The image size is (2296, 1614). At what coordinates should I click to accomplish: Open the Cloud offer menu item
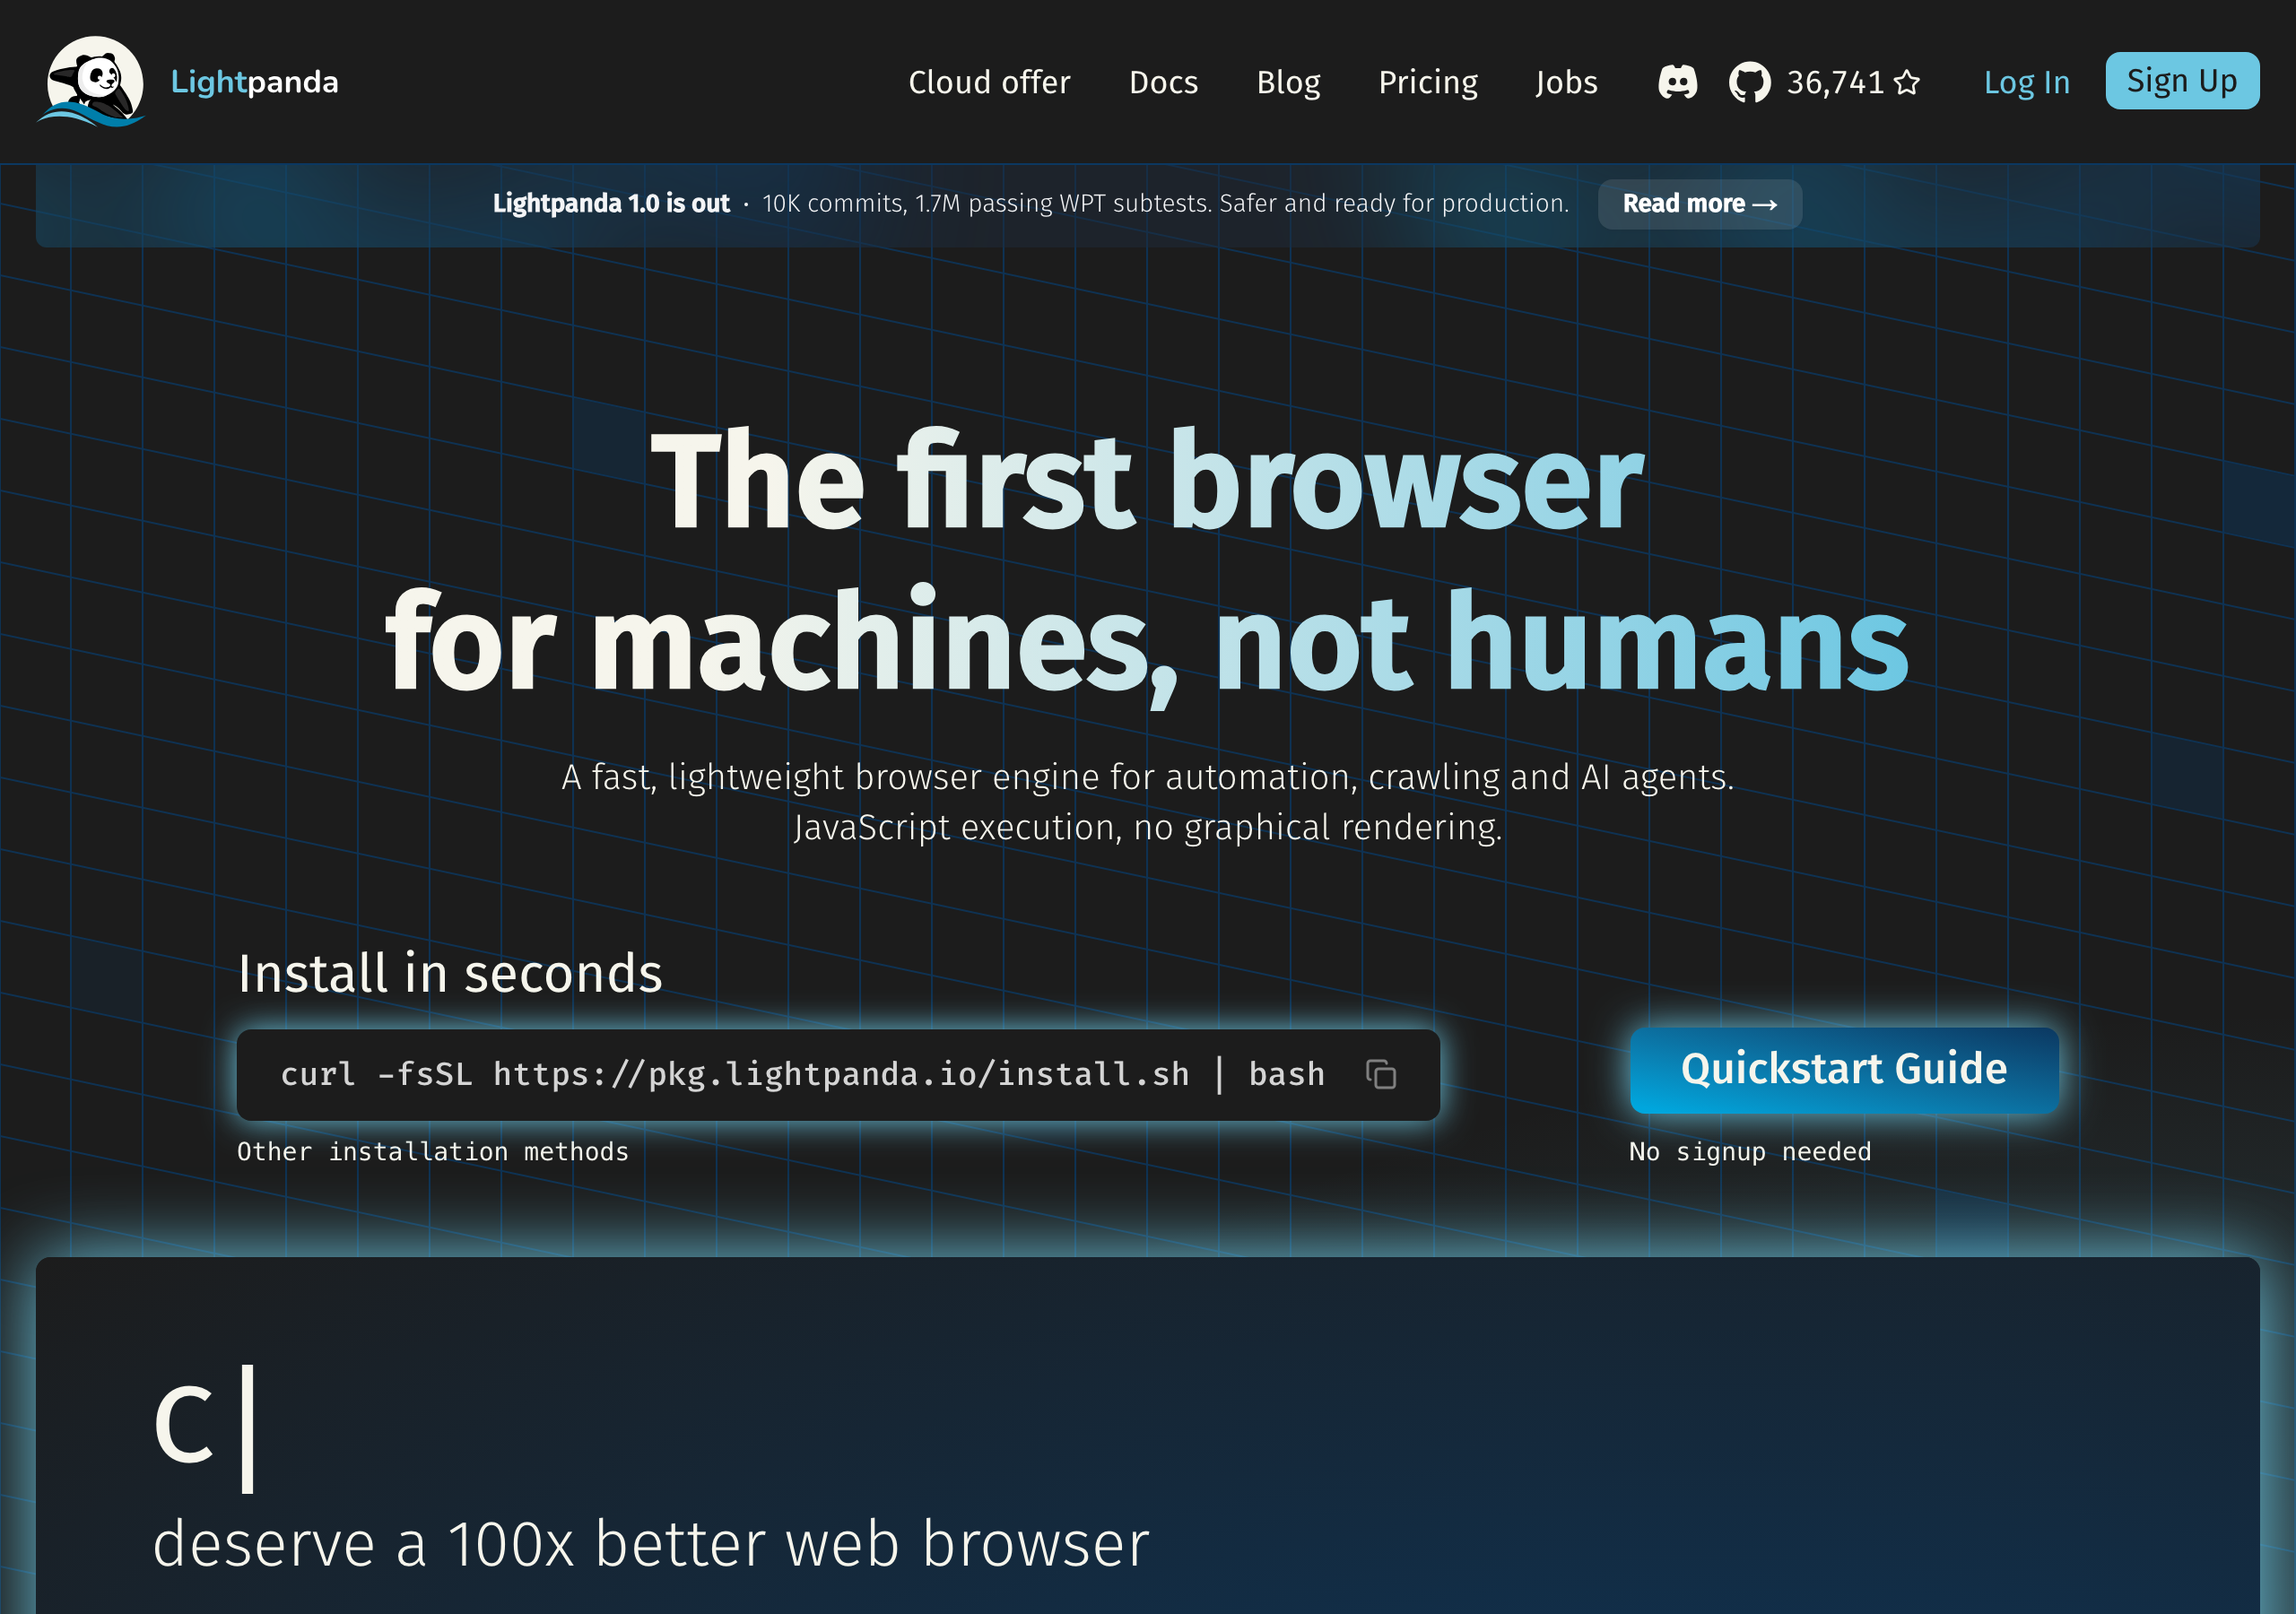click(989, 82)
